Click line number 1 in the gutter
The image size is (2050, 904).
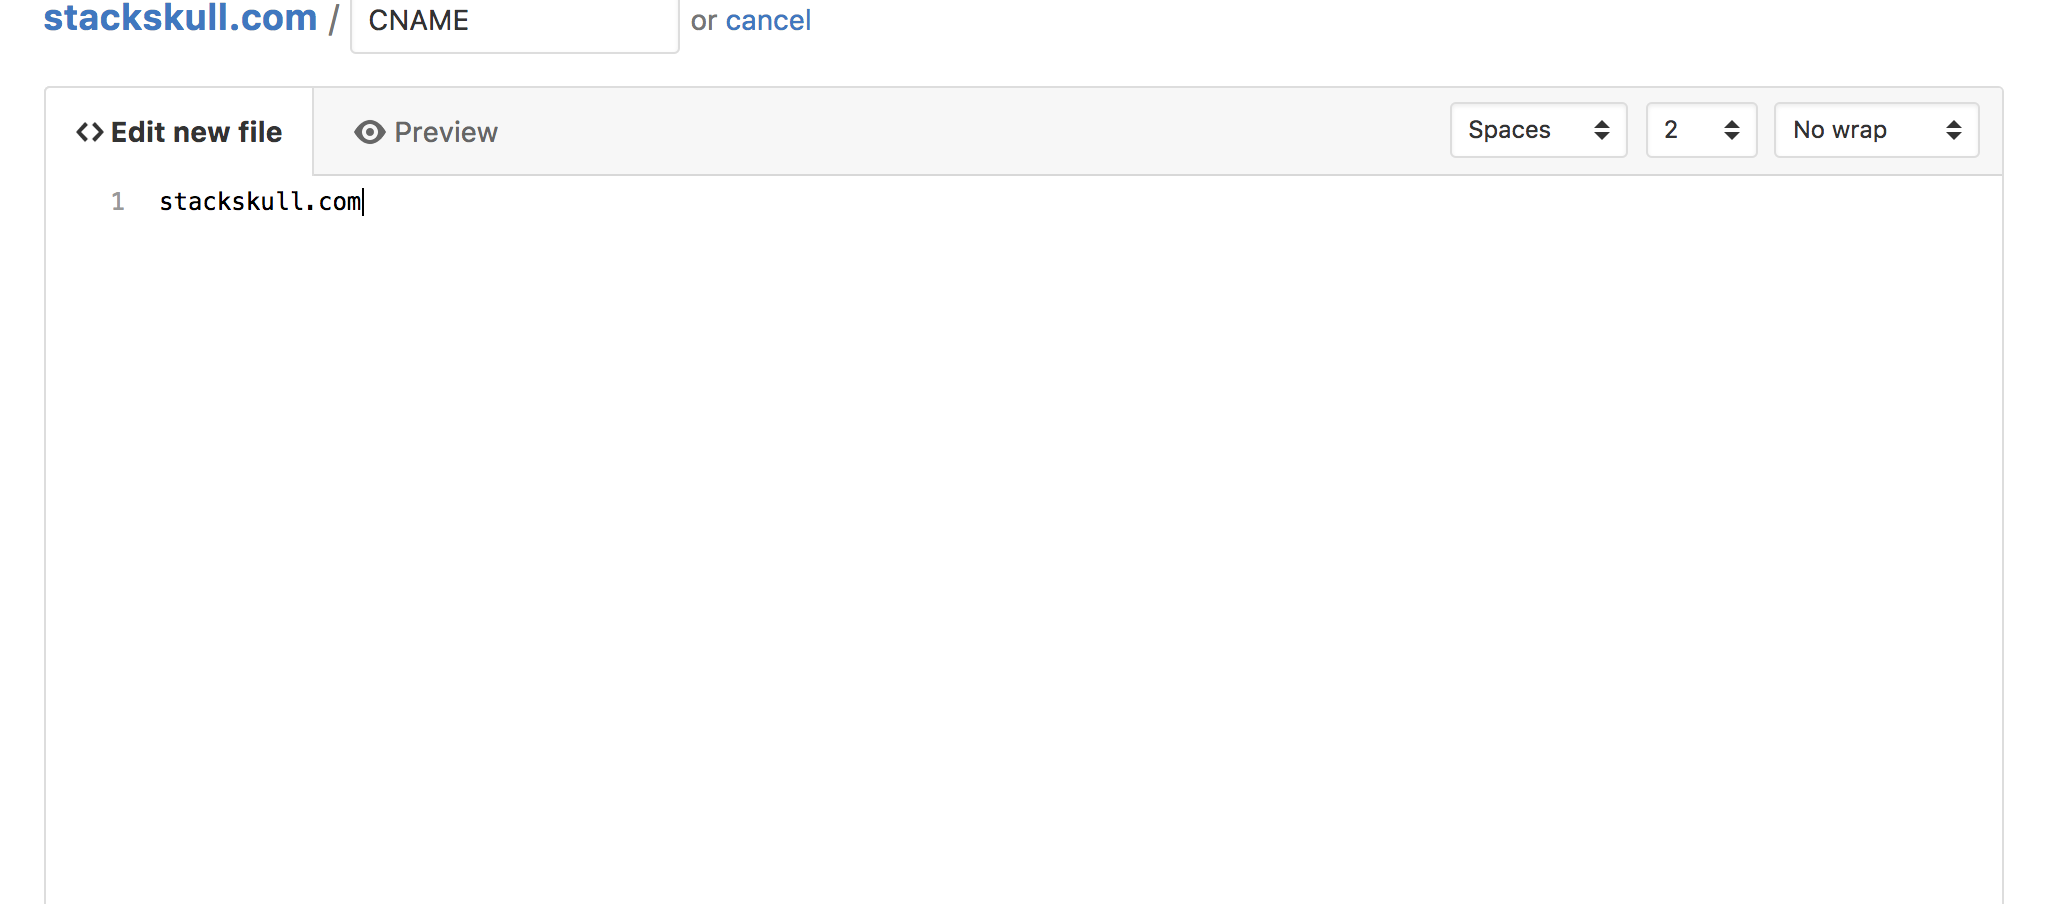pyautogui.click(x=118, y=202)
